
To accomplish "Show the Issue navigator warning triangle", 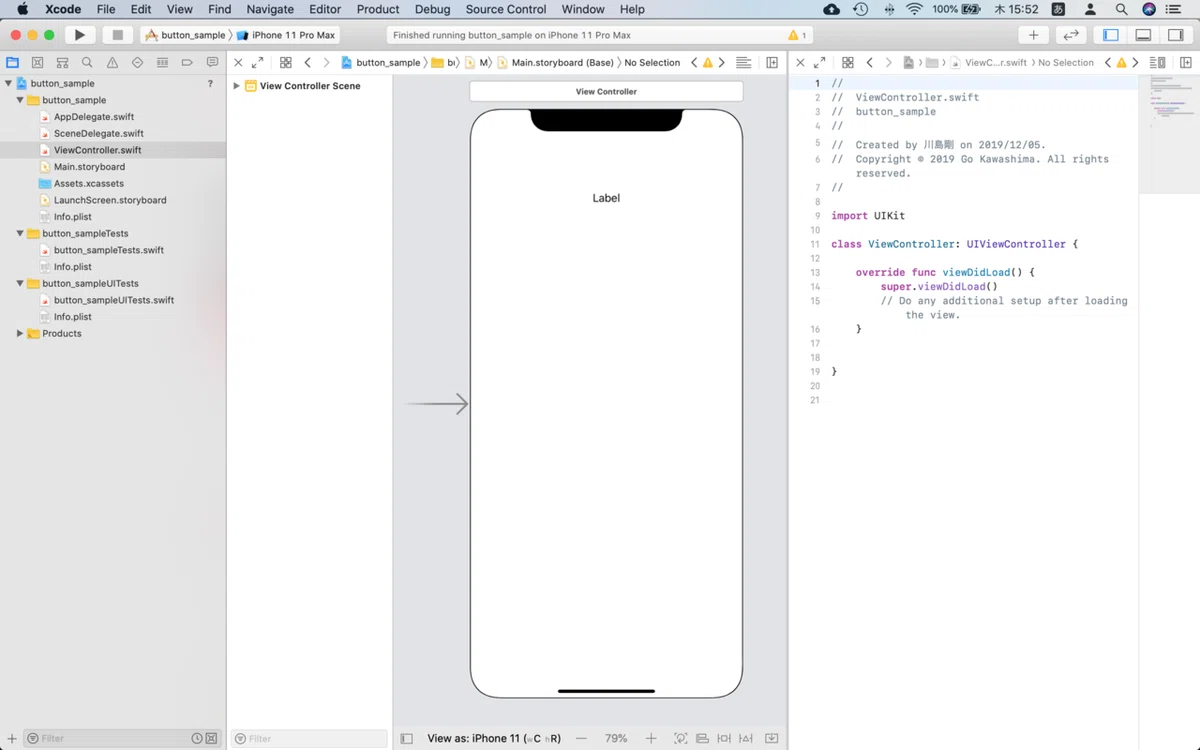I will tap(112, 62).
